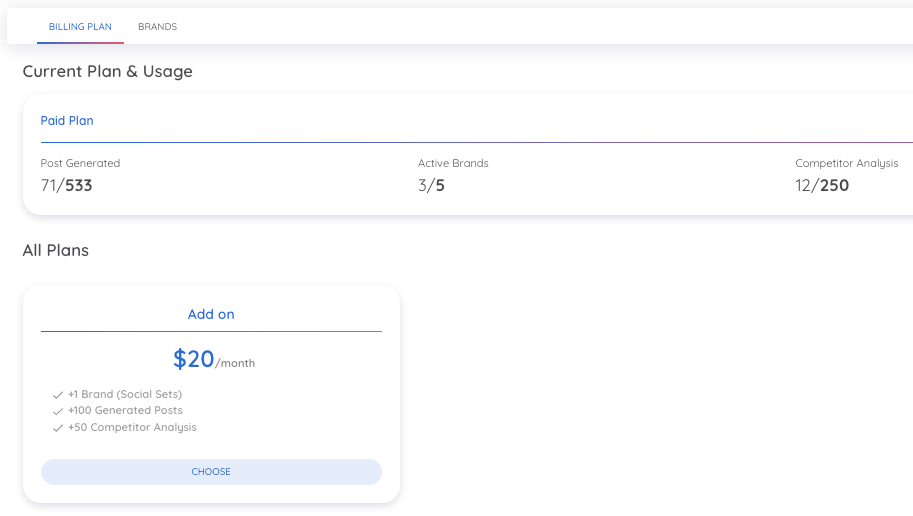Select the 71/533 posts usage value

pyautogui.click(x=66, y=185)
